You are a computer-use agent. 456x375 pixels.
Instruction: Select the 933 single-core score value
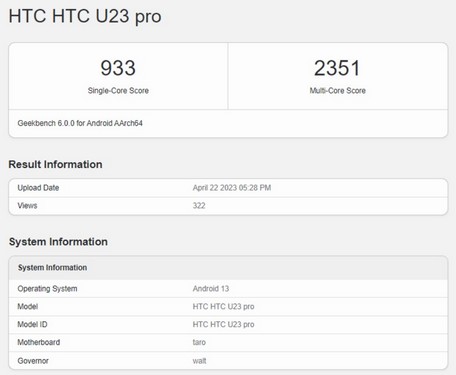pos(118,68)
